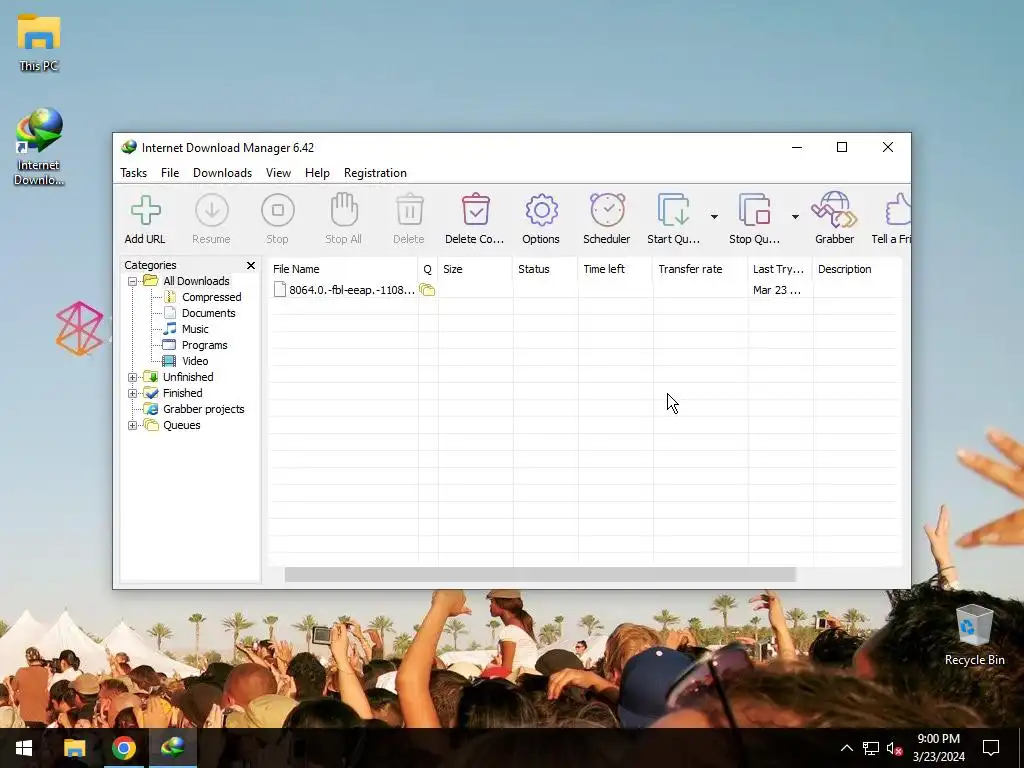Select the Video category
The image size is (1024, 768).
tap(195, 361)
